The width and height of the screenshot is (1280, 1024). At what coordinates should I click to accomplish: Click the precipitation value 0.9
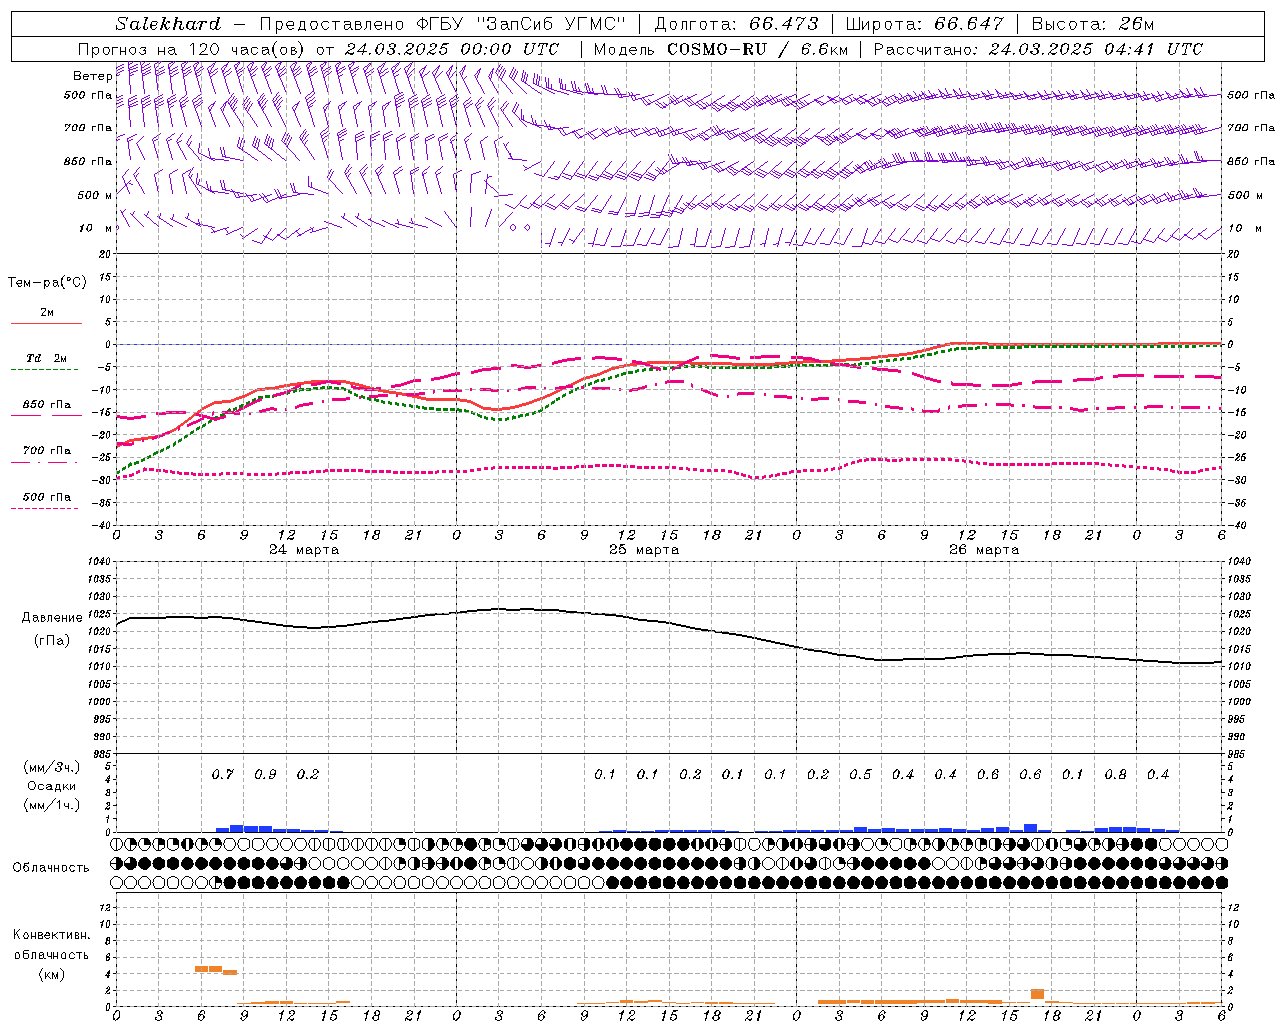pos(265,775)
